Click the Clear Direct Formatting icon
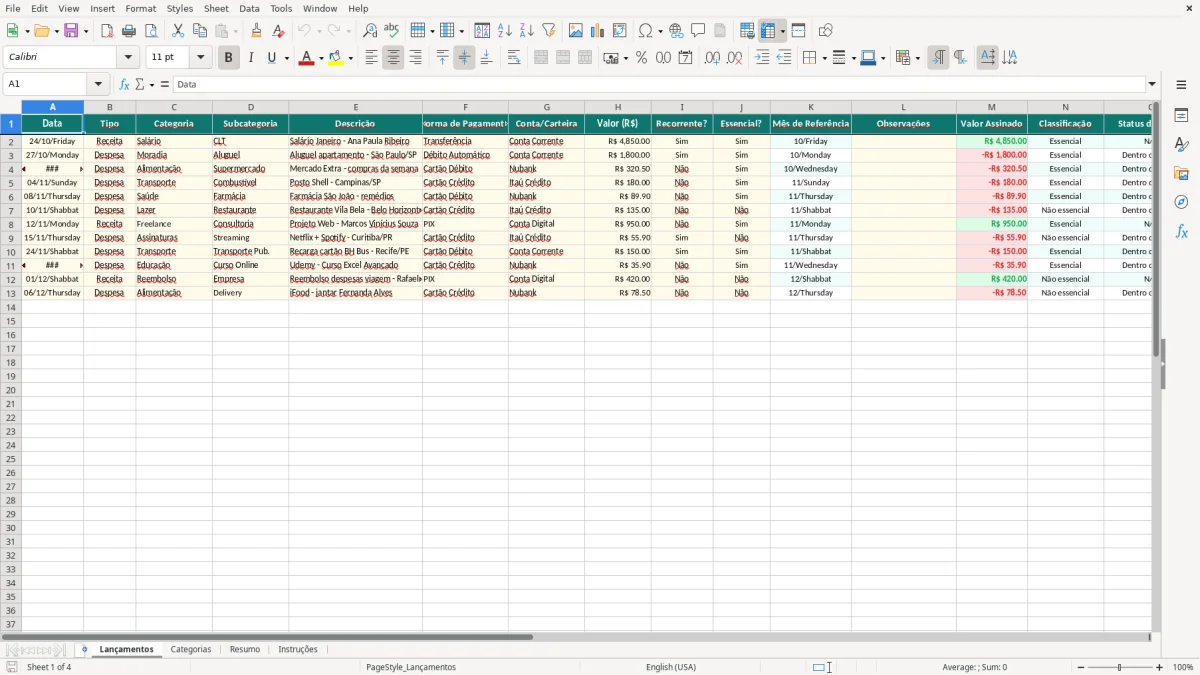 pos(278,31)
